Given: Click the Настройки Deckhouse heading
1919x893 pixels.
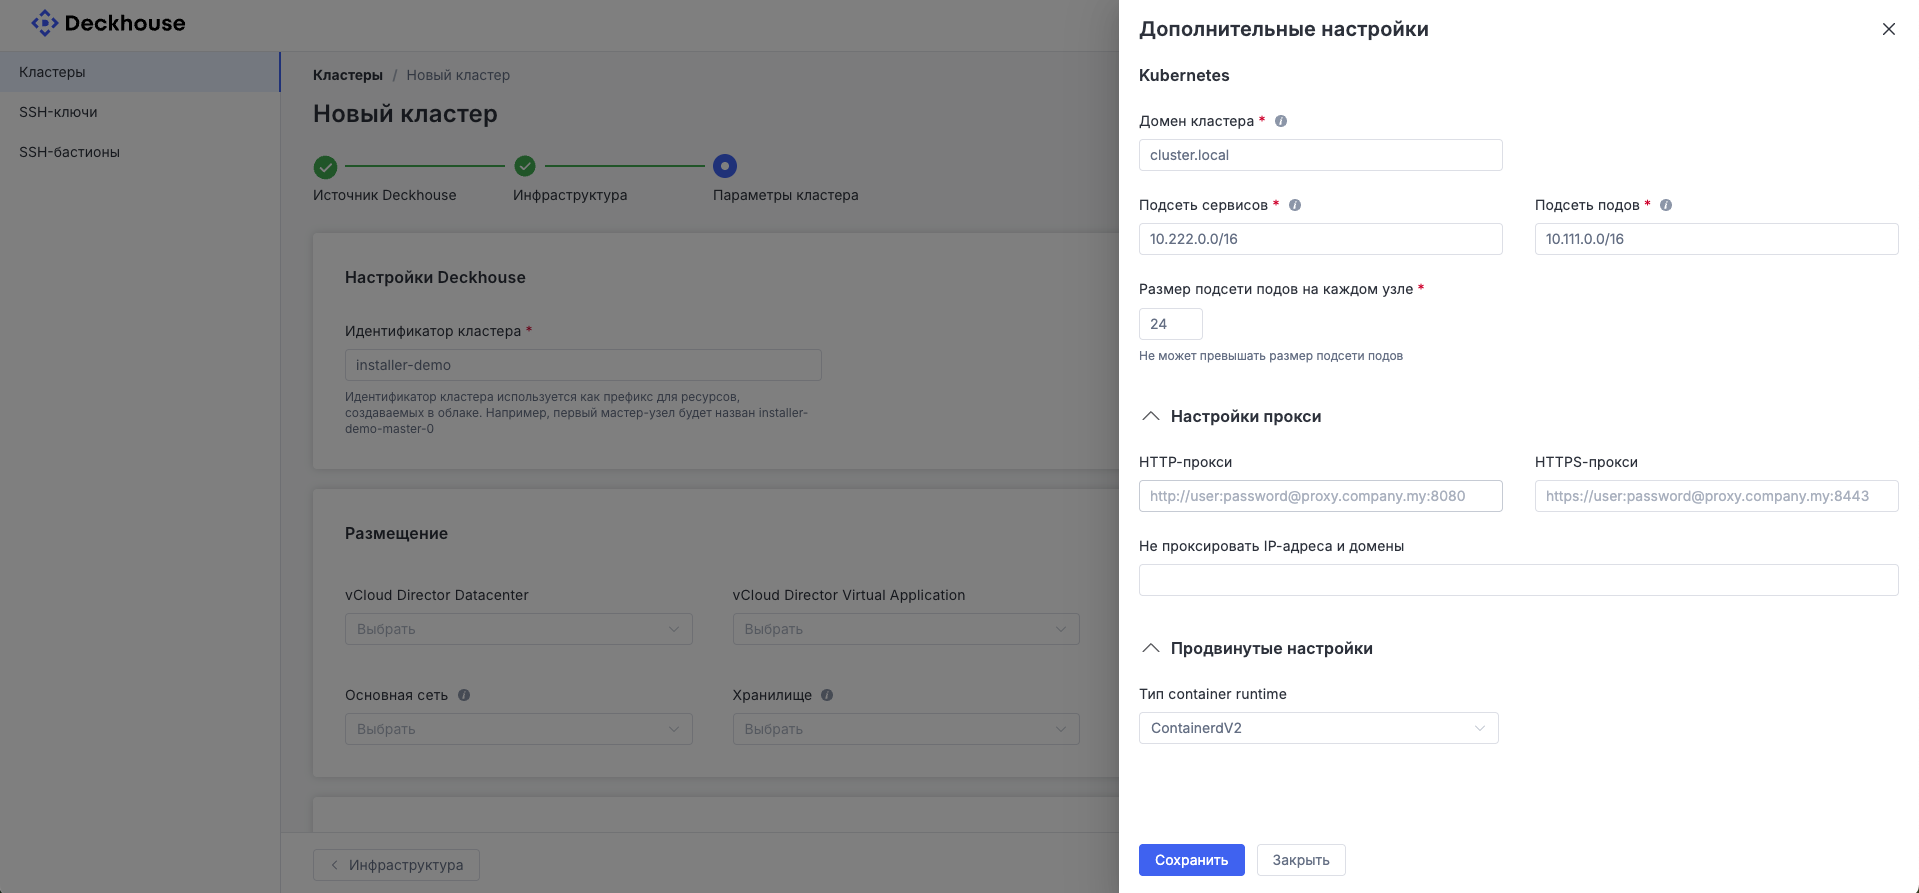Looking at the screenshot, I should 435,277.
